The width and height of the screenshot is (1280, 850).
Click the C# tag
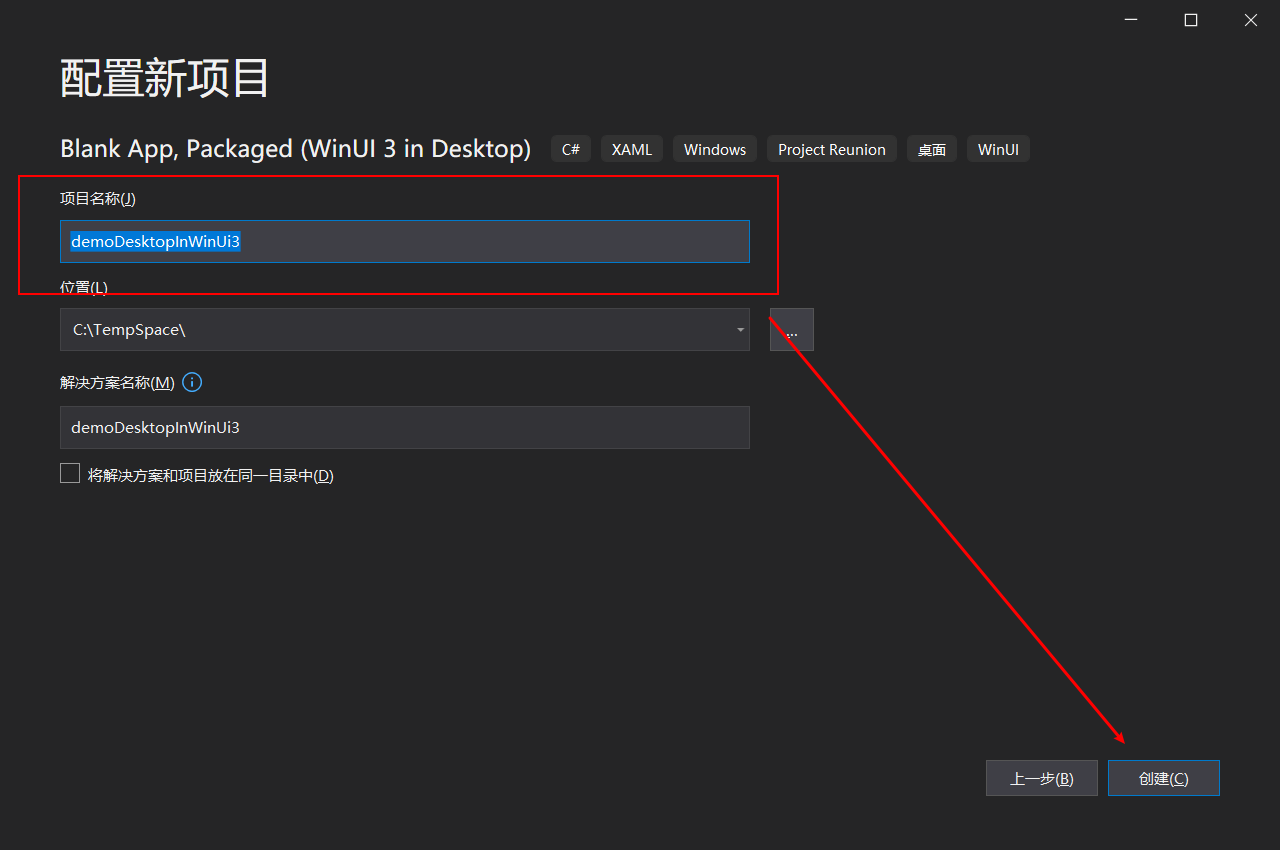(571, 149)
